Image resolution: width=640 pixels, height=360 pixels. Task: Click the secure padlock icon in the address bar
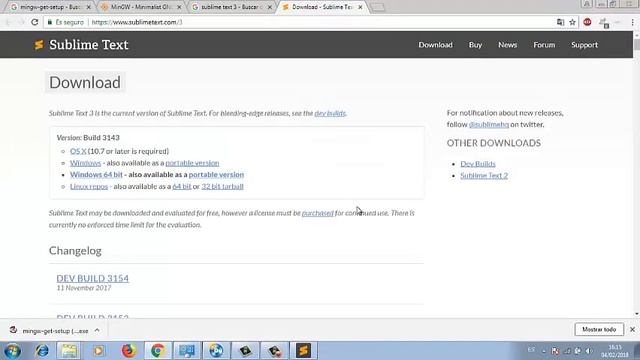[x=50, y=22]
